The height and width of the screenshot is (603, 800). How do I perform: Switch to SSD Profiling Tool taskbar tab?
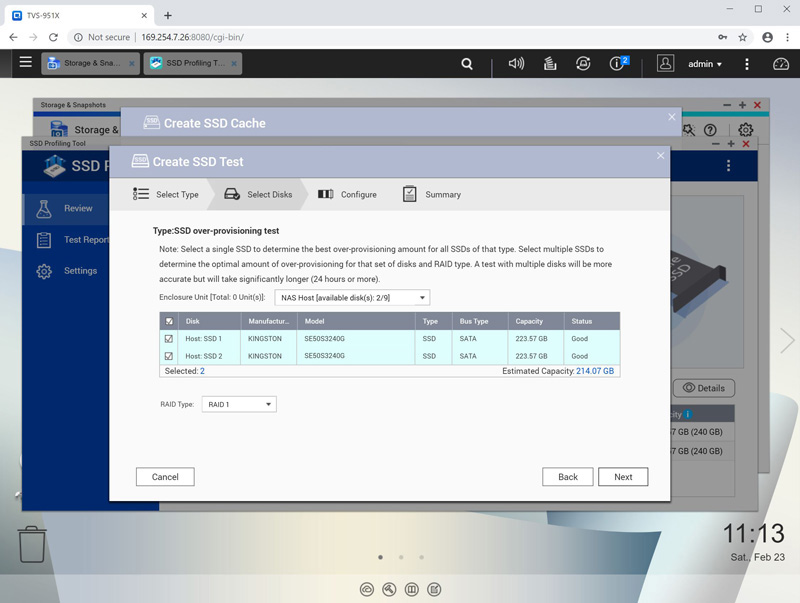(192, 63)
